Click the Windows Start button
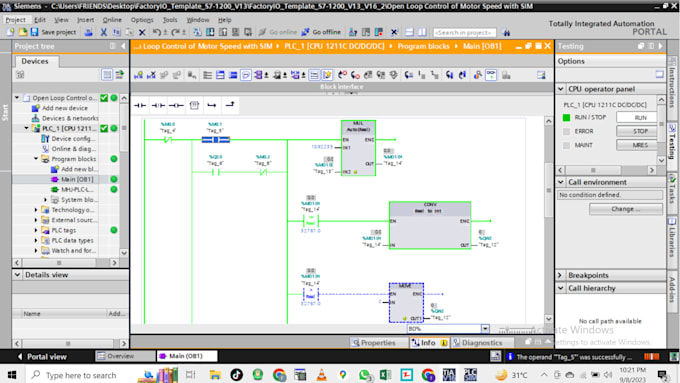 click(12, 375)
